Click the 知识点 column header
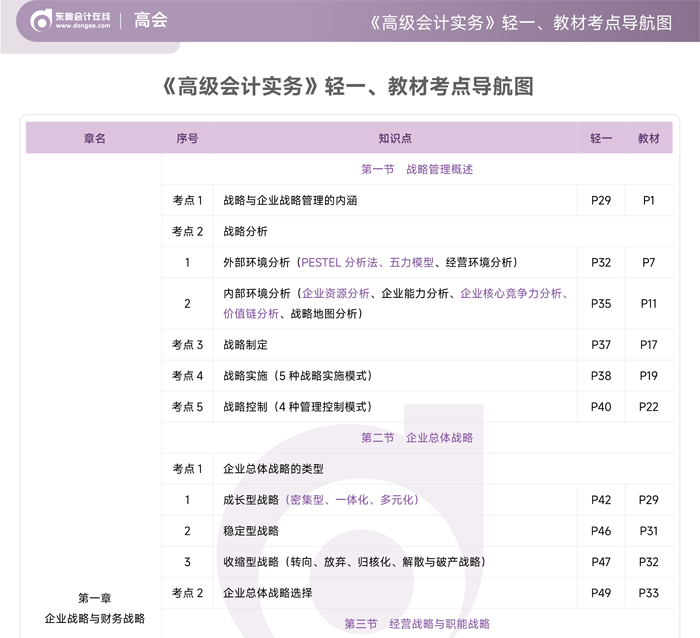The height and width of the screenshot is (638, 700). pos(395,138)
